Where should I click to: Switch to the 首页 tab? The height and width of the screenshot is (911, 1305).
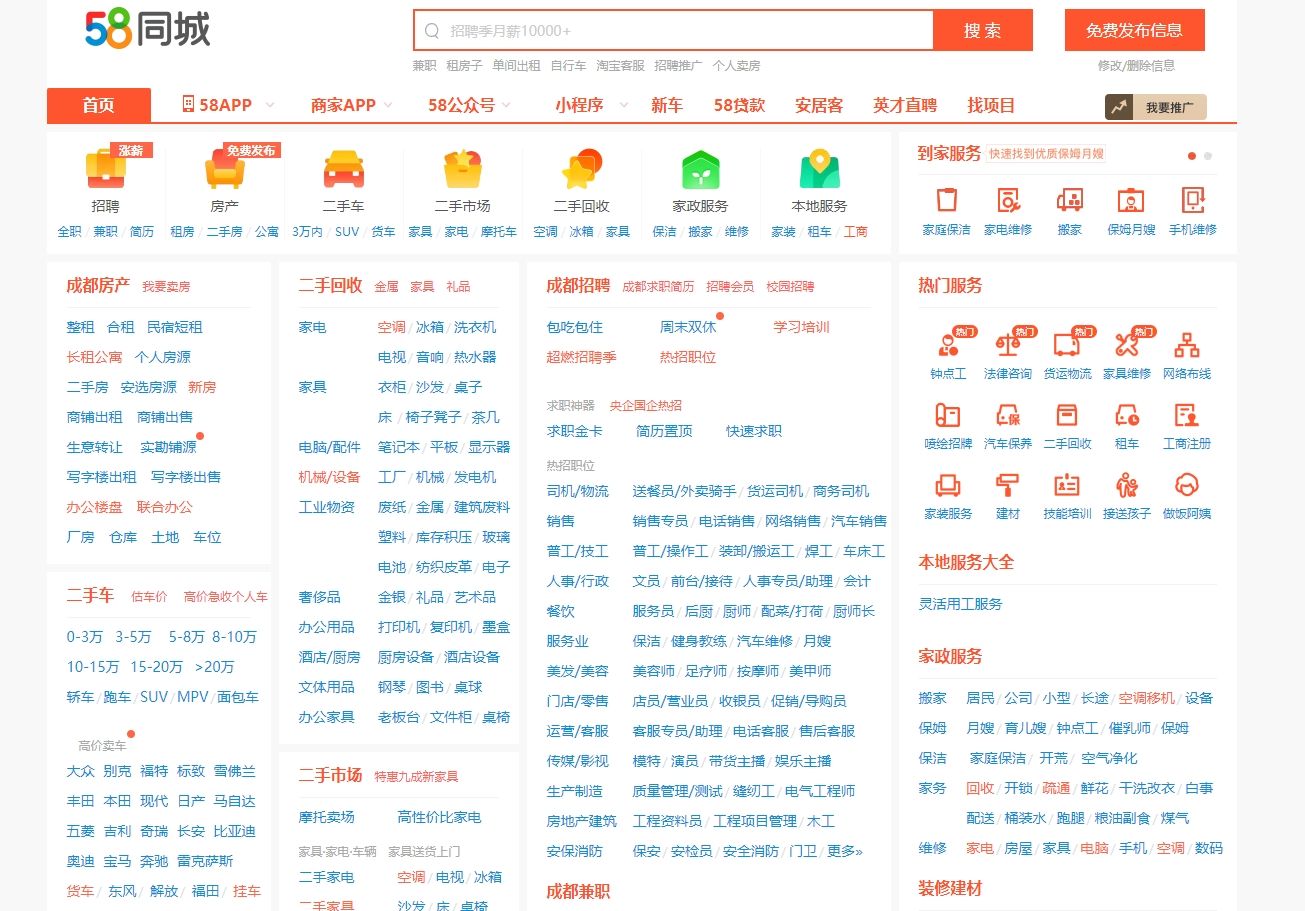[x=98, y=105]
